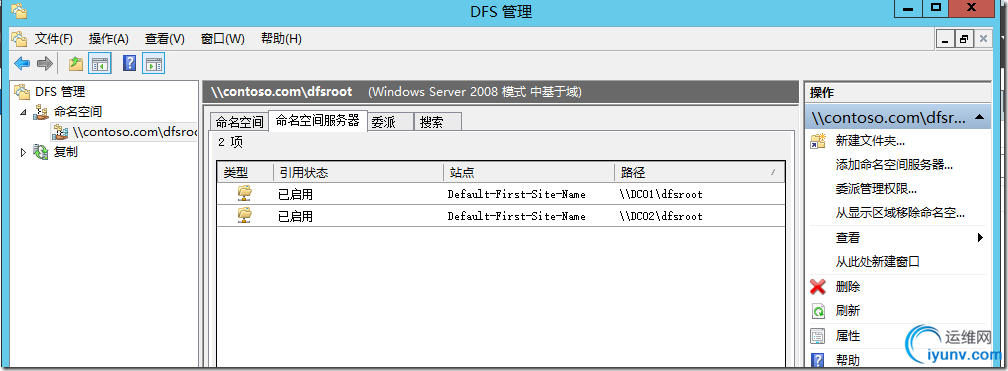Toggle the Show/Hide Console Tree icon
The image size is (1008, 371).
(x=100, y=63)
